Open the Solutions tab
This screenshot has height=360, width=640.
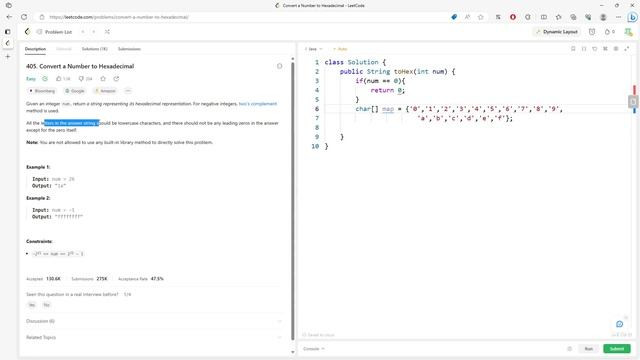tap(94, 49)
